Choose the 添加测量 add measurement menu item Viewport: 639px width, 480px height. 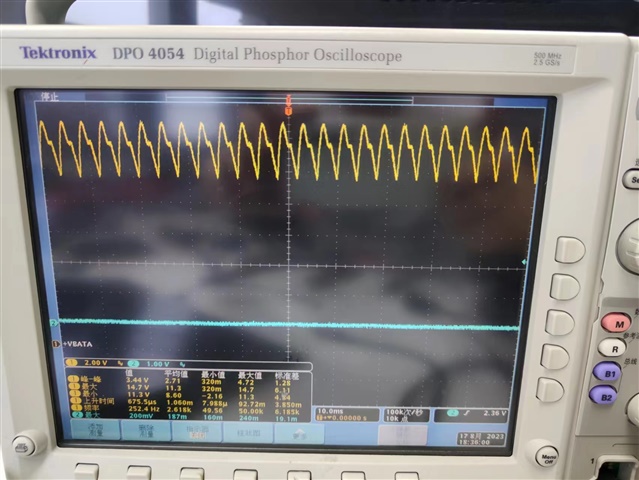[x=96, y=431]
